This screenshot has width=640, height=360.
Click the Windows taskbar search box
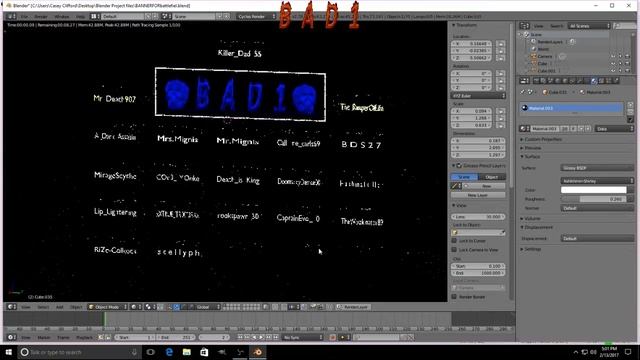[x=80, y=352]
